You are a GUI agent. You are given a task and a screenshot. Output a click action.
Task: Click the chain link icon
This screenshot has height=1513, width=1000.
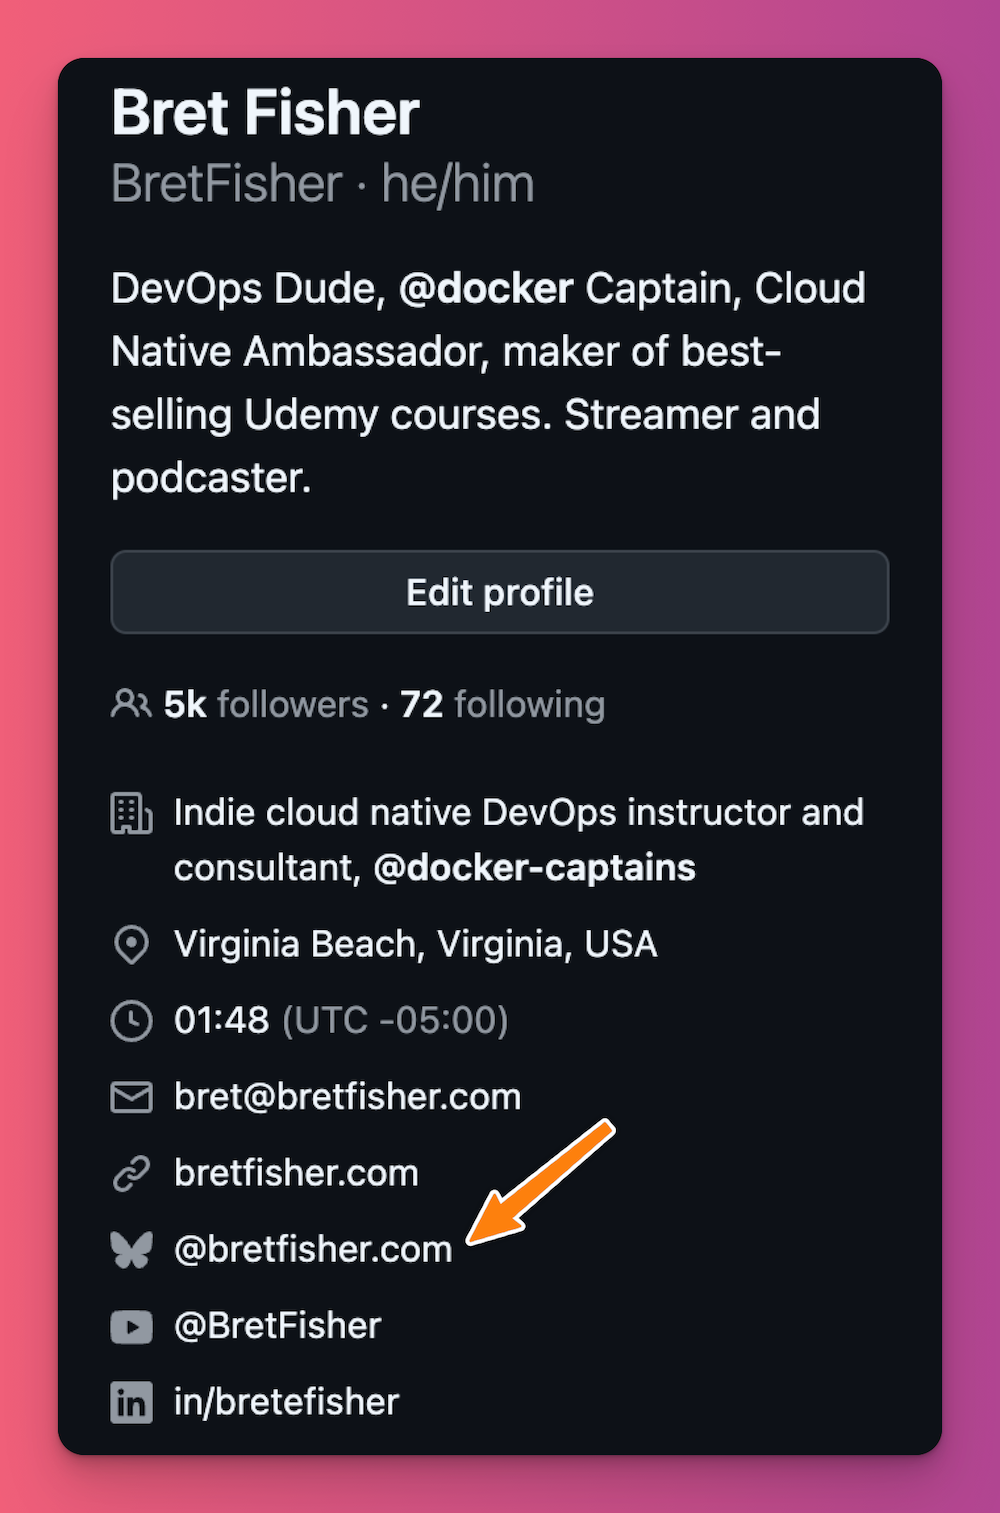click(x=131, y=1173)
